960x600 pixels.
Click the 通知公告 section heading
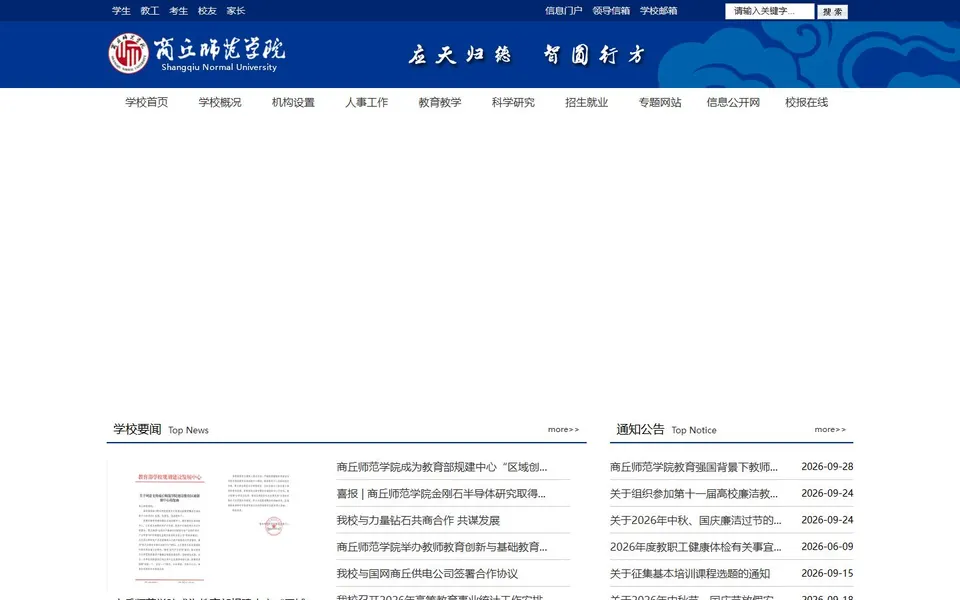click(640, 429)
